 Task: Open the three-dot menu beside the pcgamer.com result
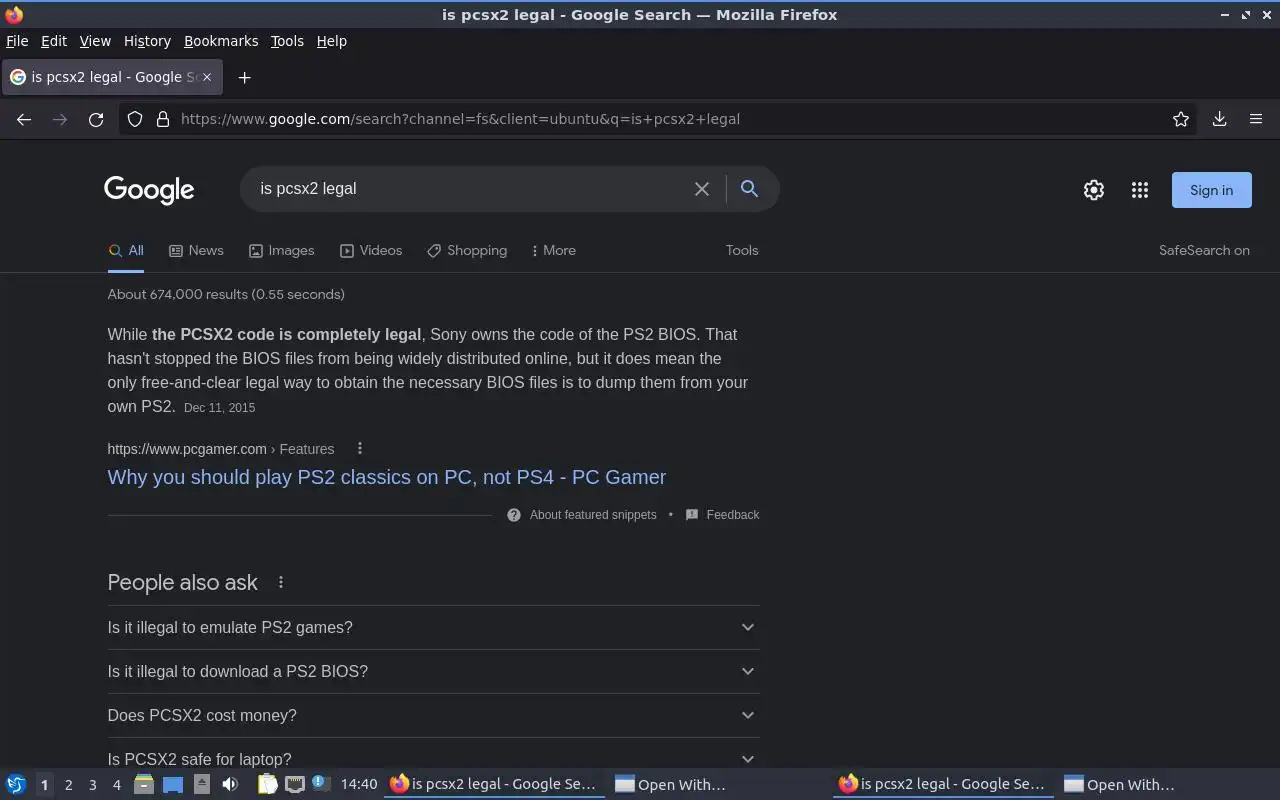click(360, 449)
